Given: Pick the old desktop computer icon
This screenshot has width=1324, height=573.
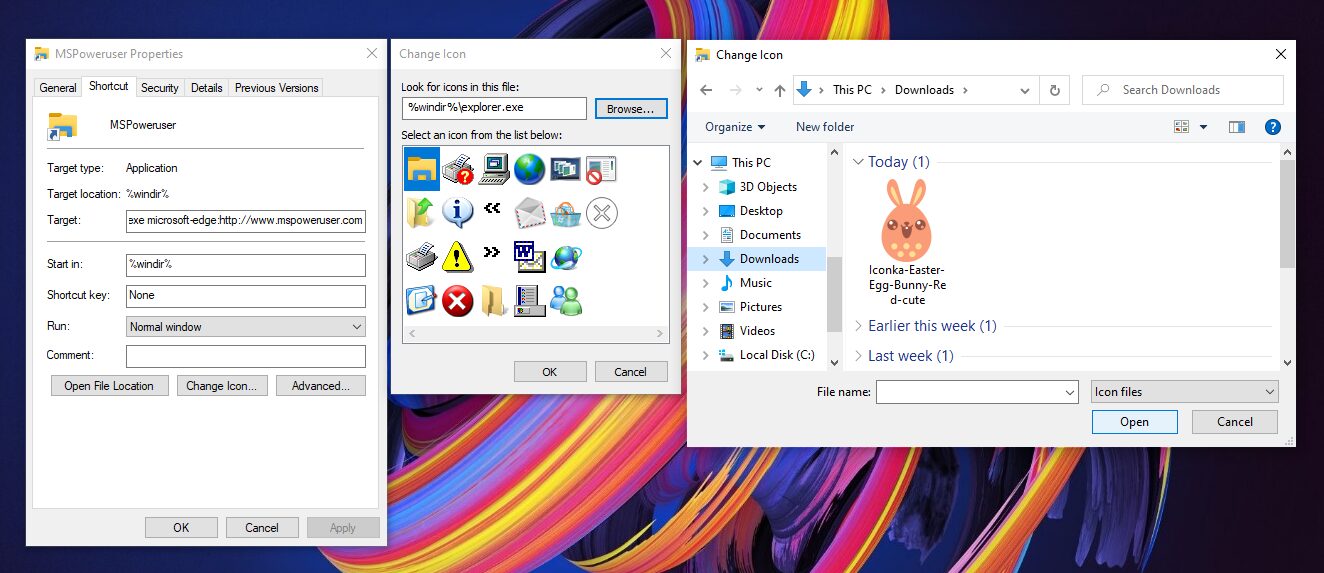Looking at the screenshot, I should (494, 170).
